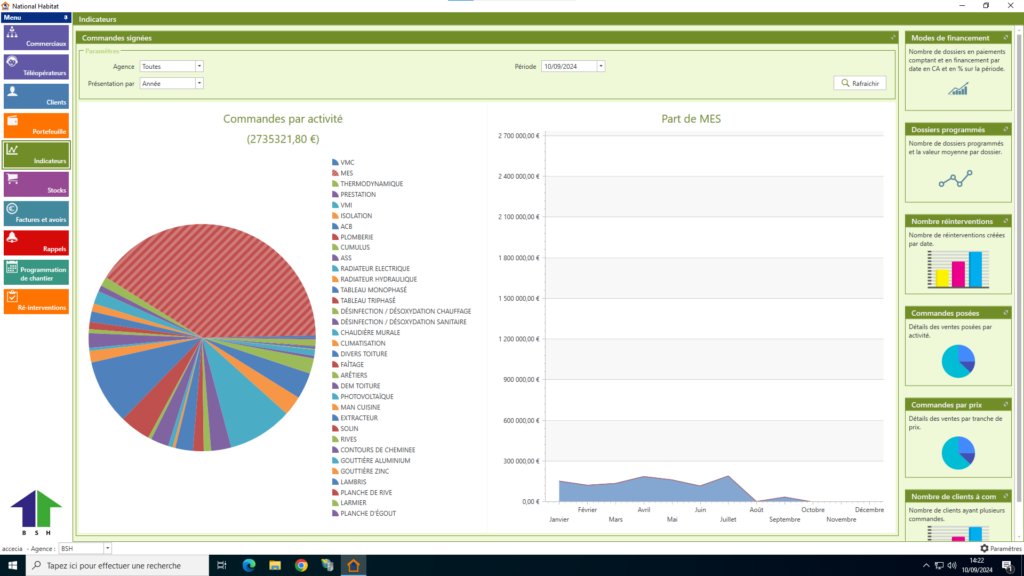Click the CHAUDIÈRE MURALE legend entry
The width and height of the screenshot is (1024, 576).
coord(366,332)
